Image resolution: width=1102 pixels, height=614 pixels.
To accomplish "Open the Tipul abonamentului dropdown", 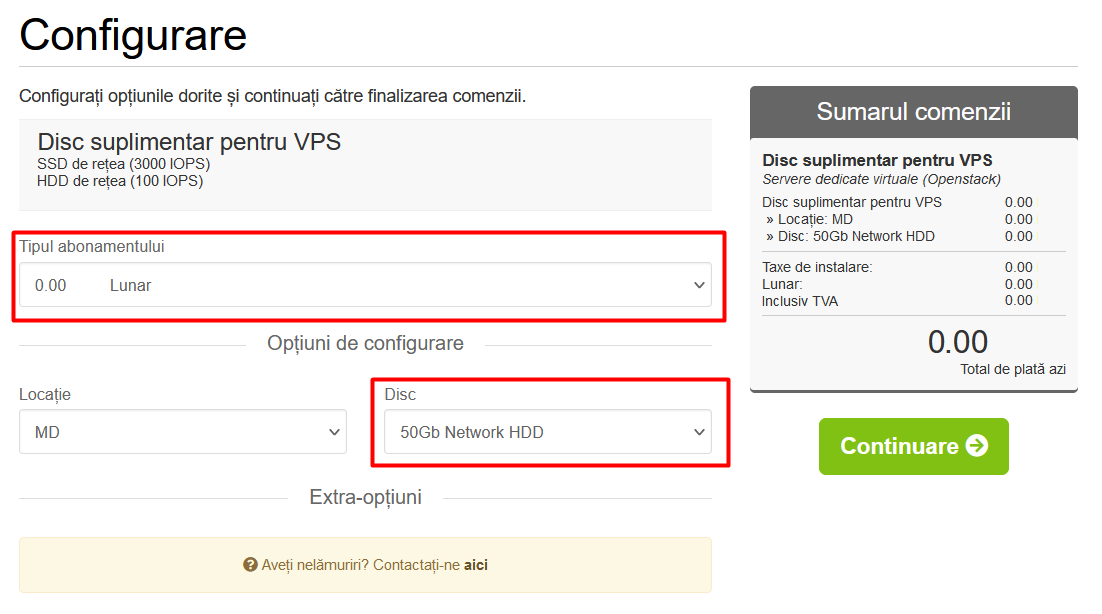I will (365, 285).
